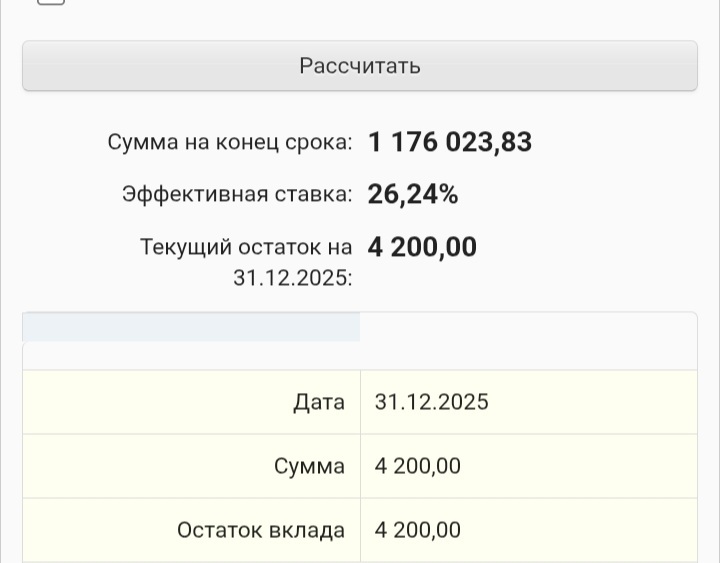Select the 1 176 023,83 total amount
The height and width of the screenshot is (563, 720).
click(450, 143)
